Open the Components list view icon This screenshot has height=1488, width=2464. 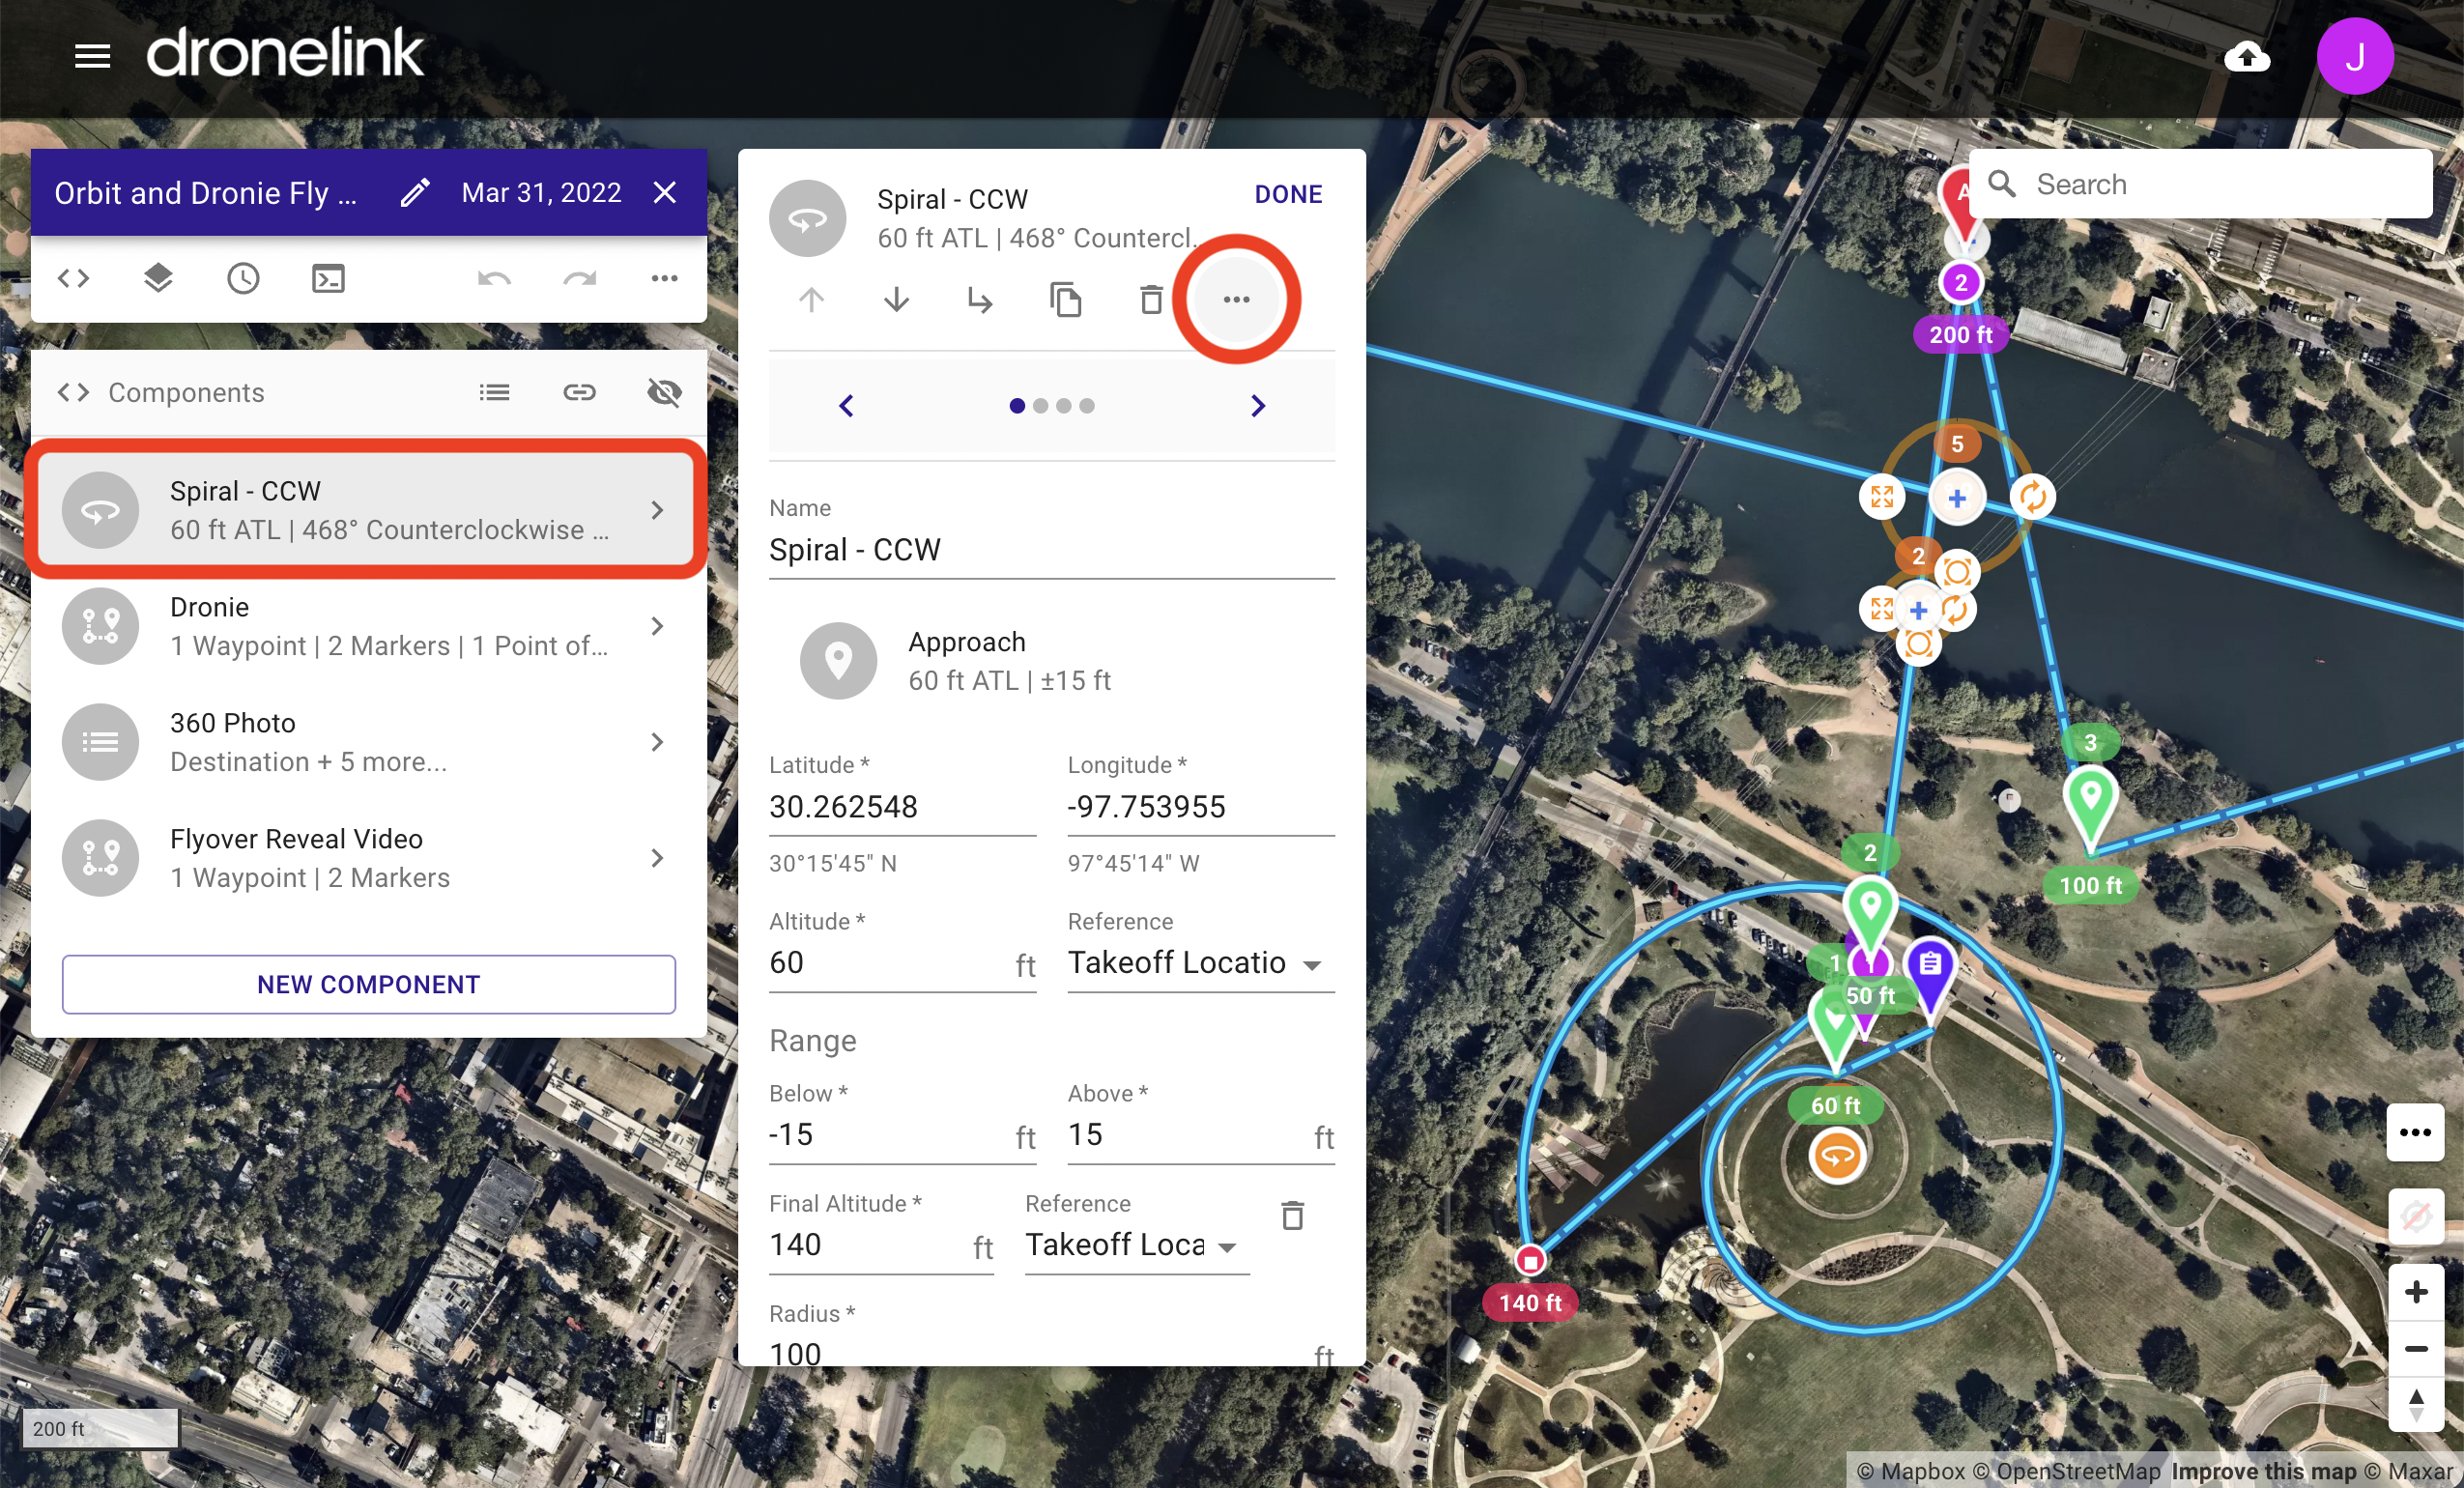pos(494,392)
